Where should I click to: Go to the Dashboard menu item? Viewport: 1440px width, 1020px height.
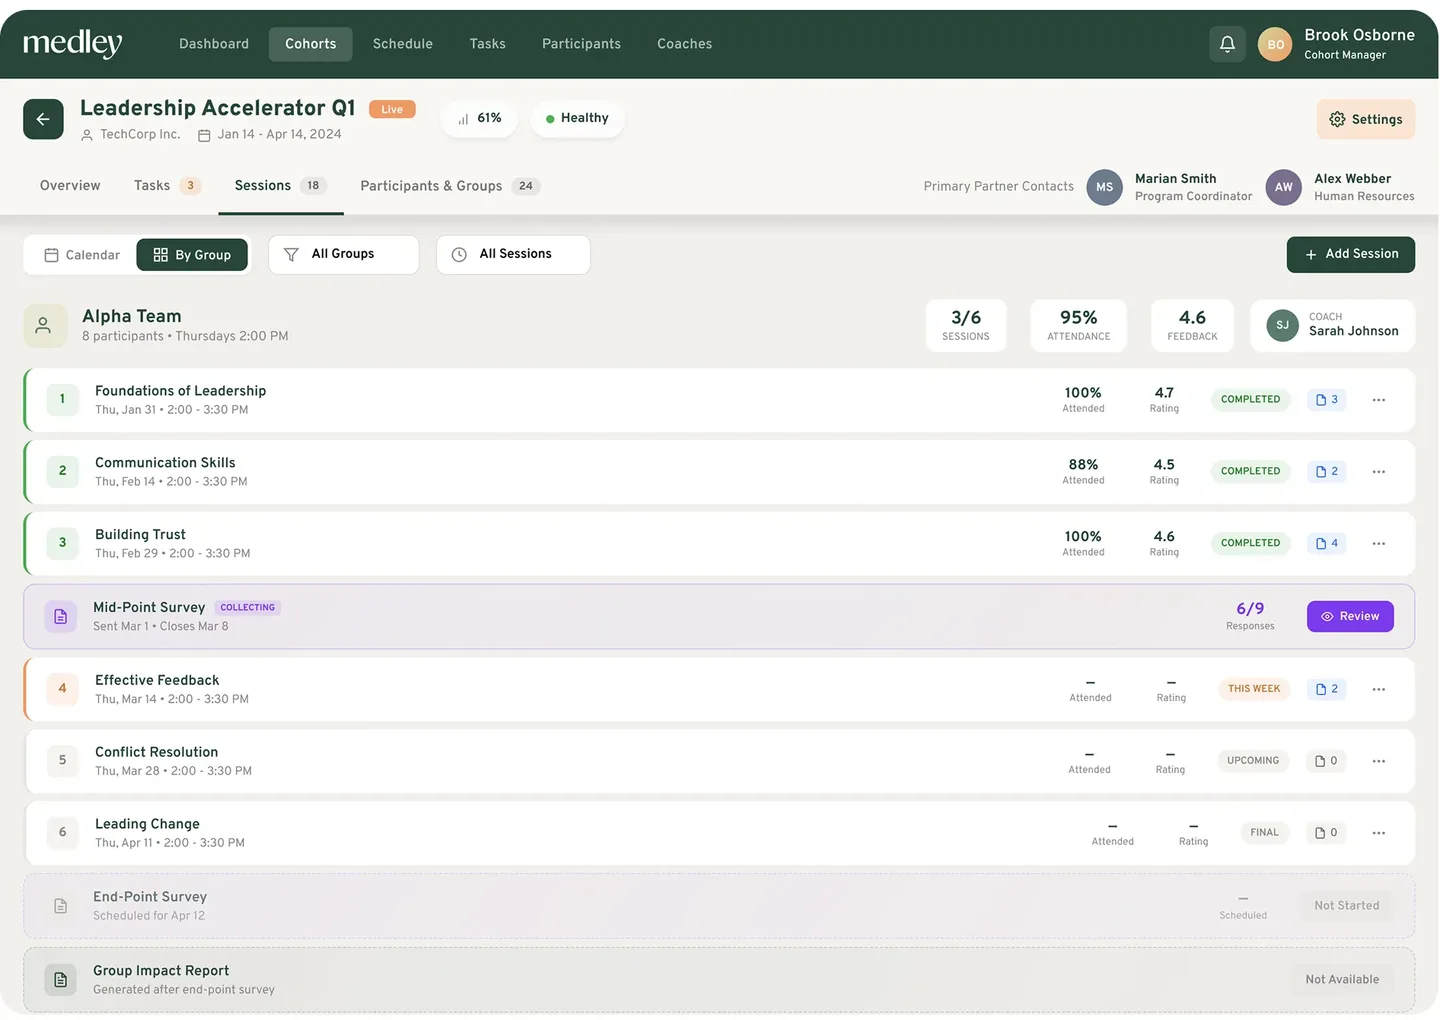[214, 44]
